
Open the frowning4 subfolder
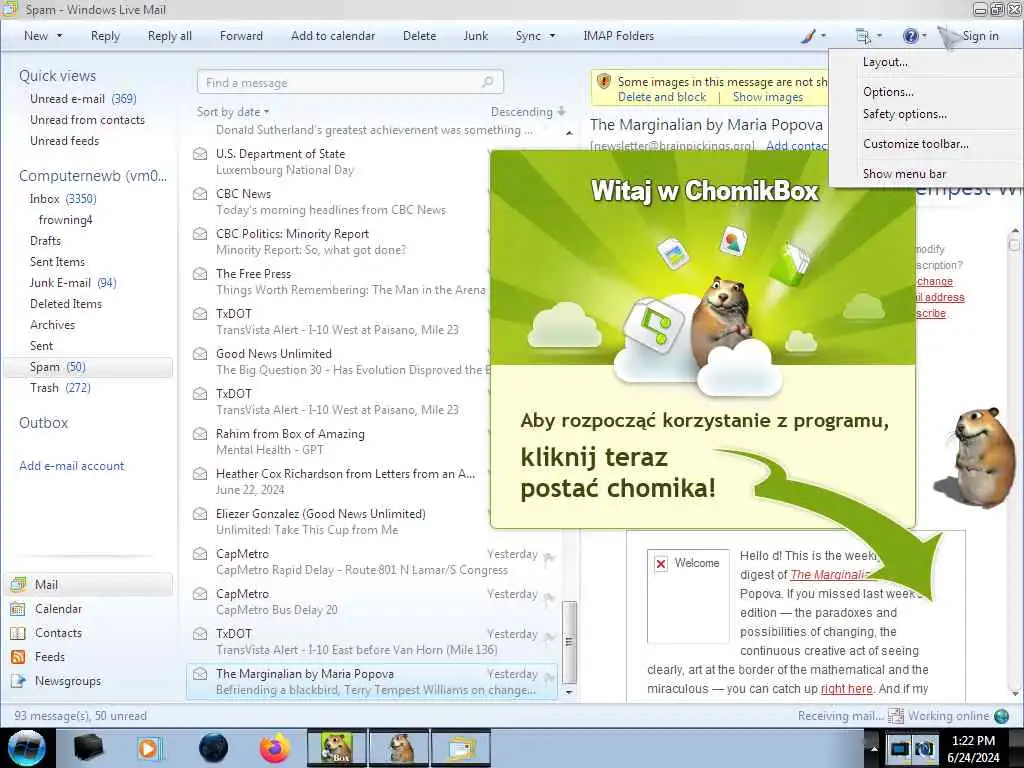(65, 219)
